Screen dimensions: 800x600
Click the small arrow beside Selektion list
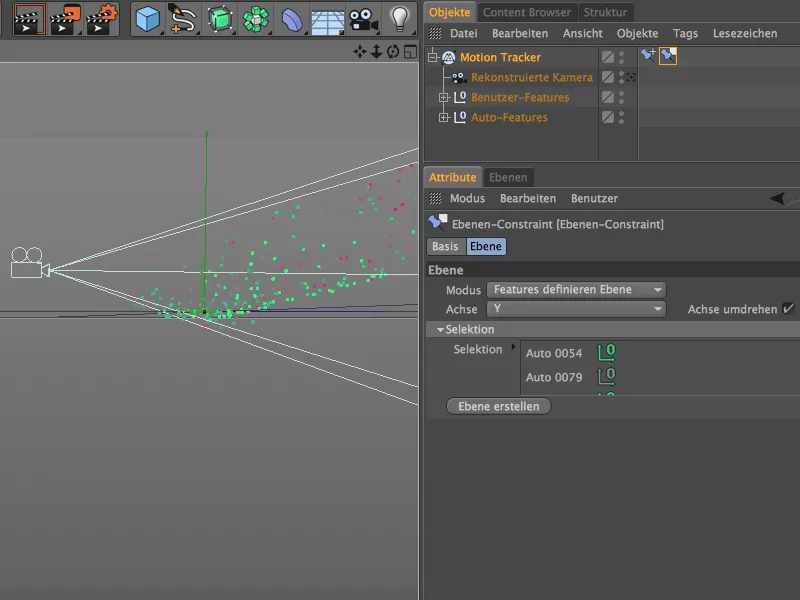(x=513, y=346)
